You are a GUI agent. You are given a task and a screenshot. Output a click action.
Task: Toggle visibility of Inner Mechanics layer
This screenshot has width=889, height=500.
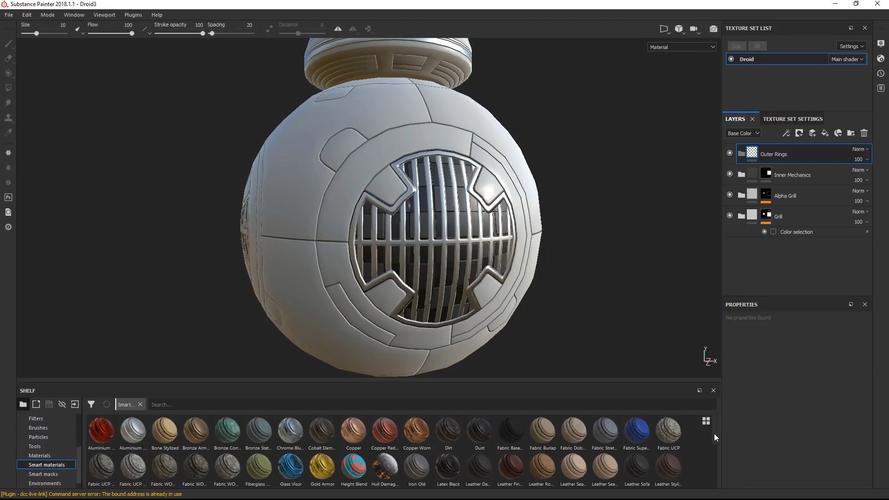point(729,174)
